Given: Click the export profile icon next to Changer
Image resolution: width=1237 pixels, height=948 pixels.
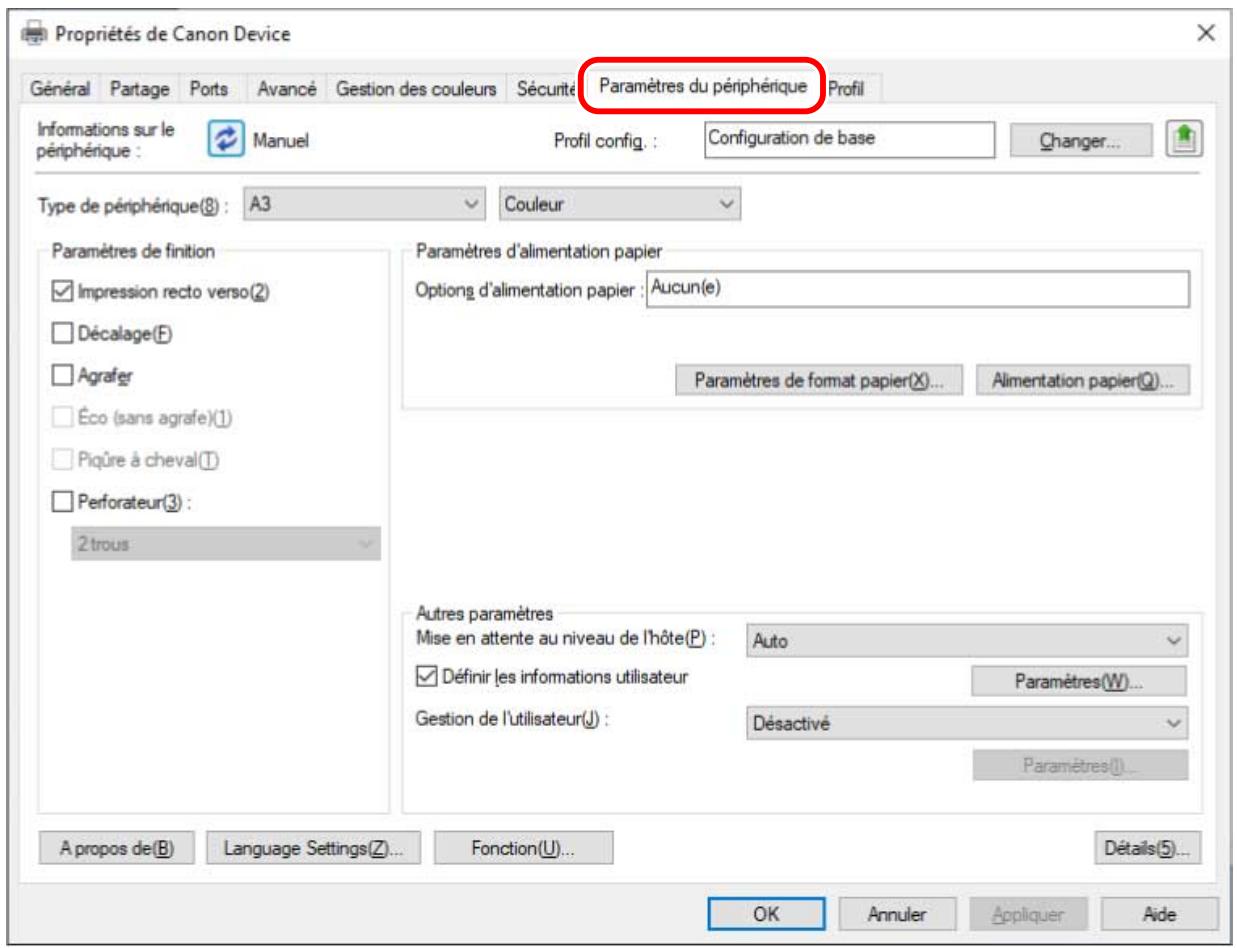Looking at the screenshot, I should [x=1185, y=141].
